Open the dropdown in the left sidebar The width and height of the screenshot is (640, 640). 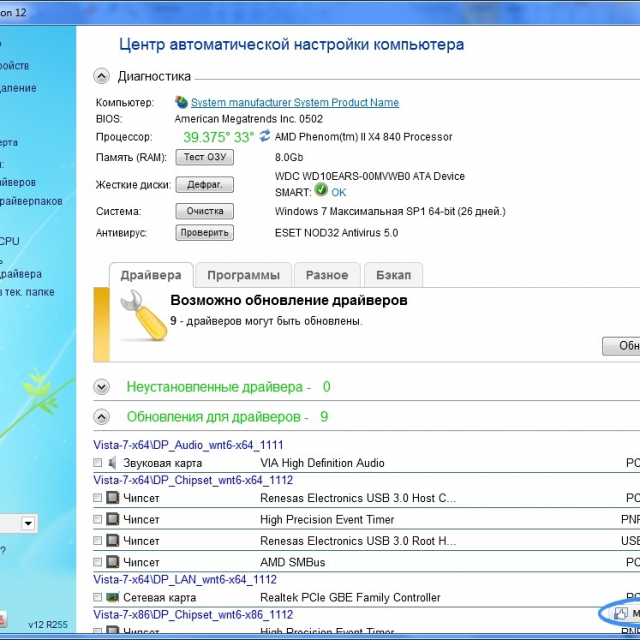(x=28, y=523)
